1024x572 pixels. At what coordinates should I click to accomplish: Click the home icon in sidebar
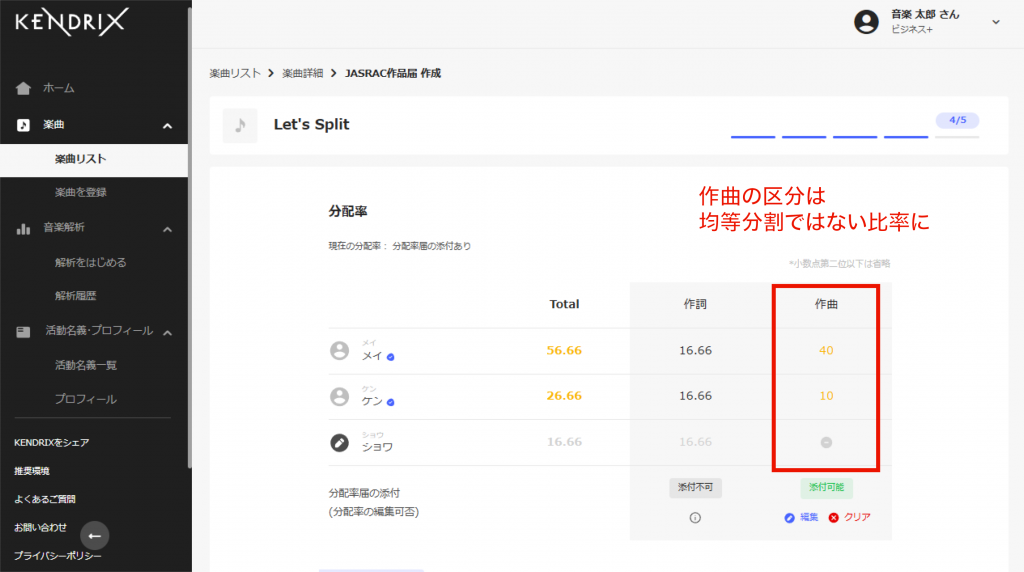coord(23,88)
